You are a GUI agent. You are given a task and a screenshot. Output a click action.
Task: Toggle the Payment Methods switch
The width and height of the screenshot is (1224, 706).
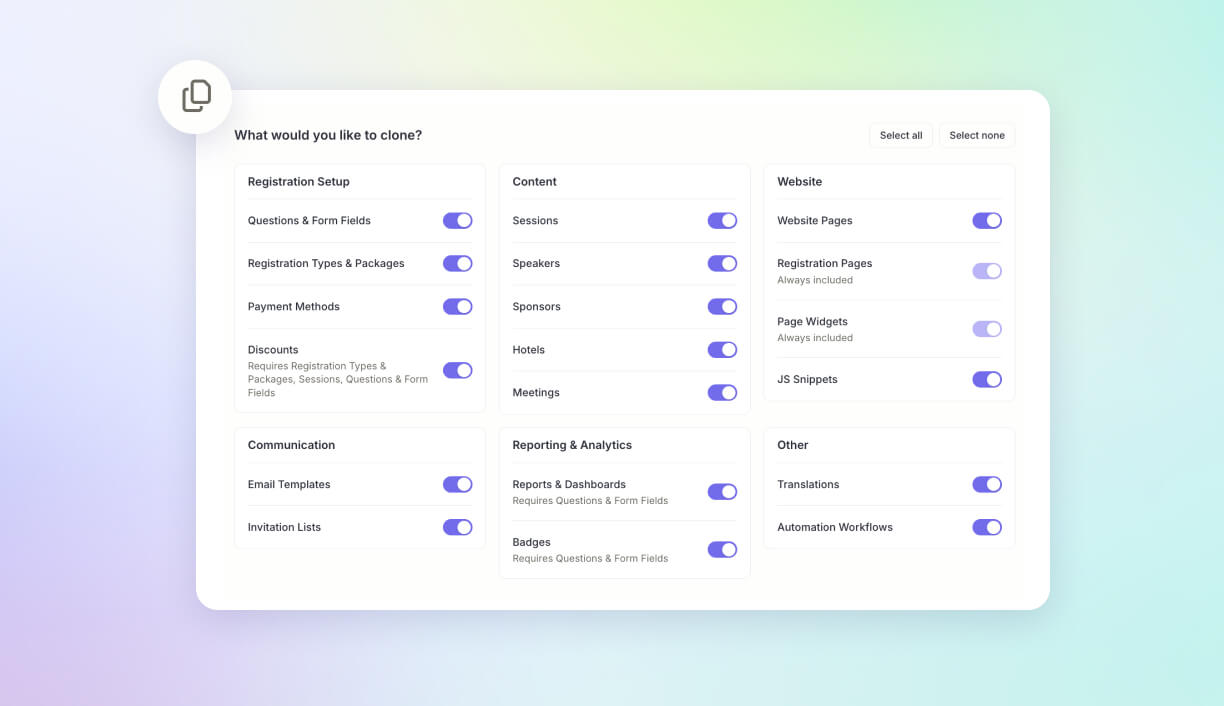(458, 306)
